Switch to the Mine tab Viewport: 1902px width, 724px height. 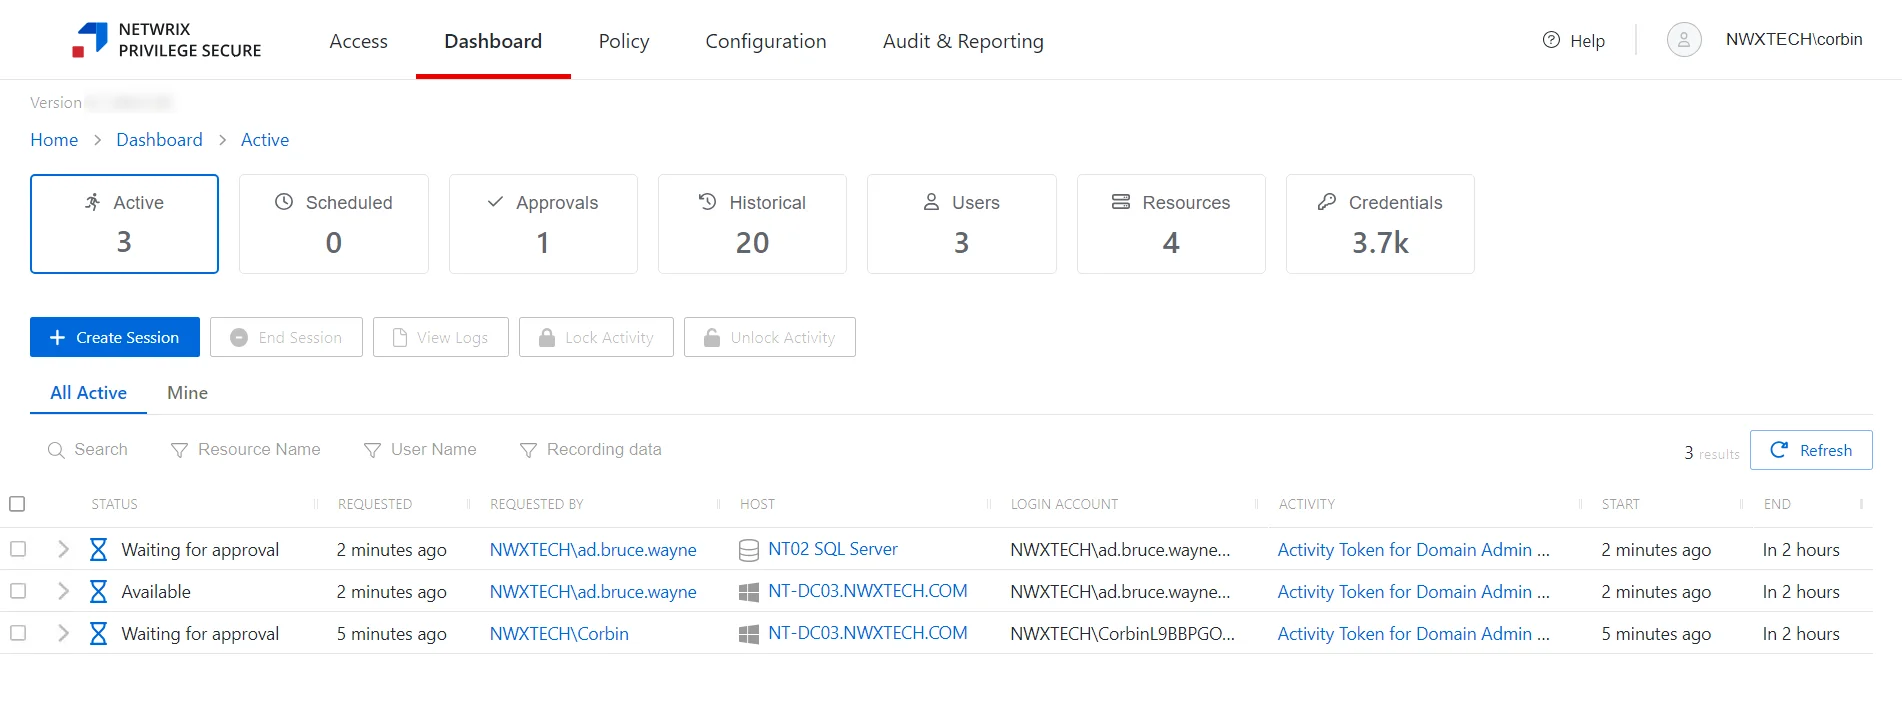point(187,393)
